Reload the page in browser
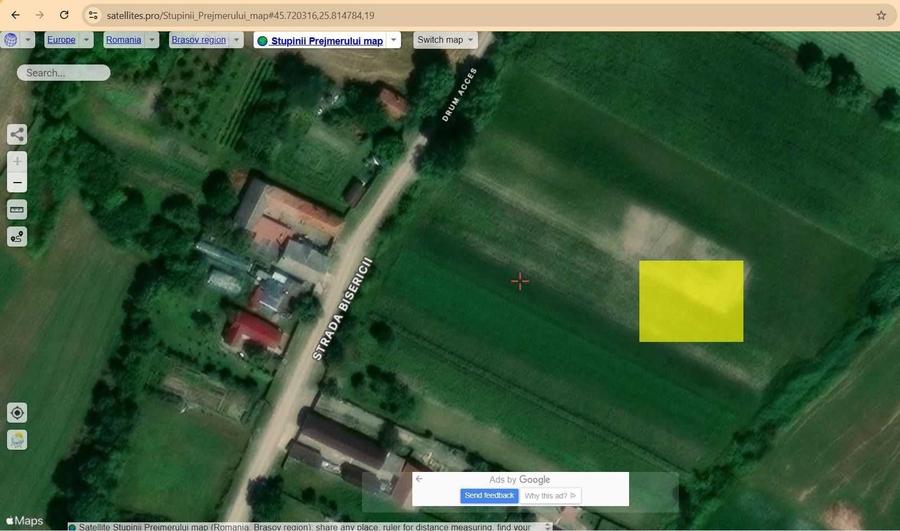Screen dimensions: 900x531 [x=64, y=15]
